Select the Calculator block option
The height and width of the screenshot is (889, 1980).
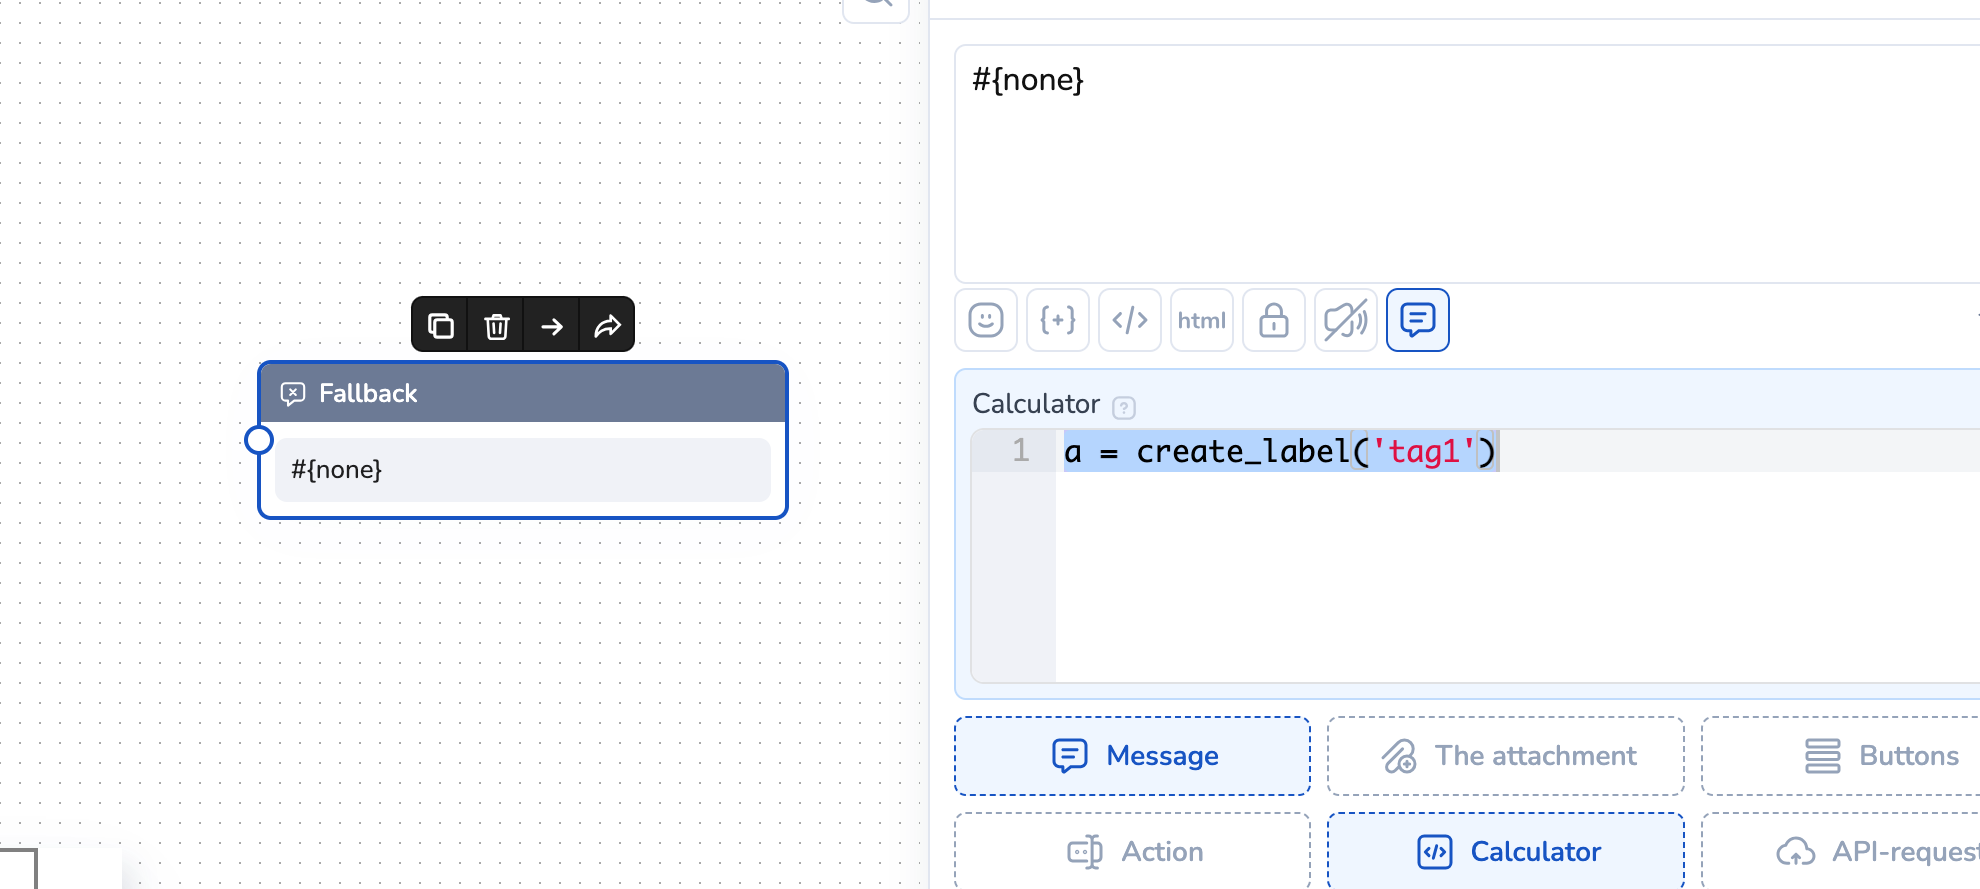(1506, 851)
